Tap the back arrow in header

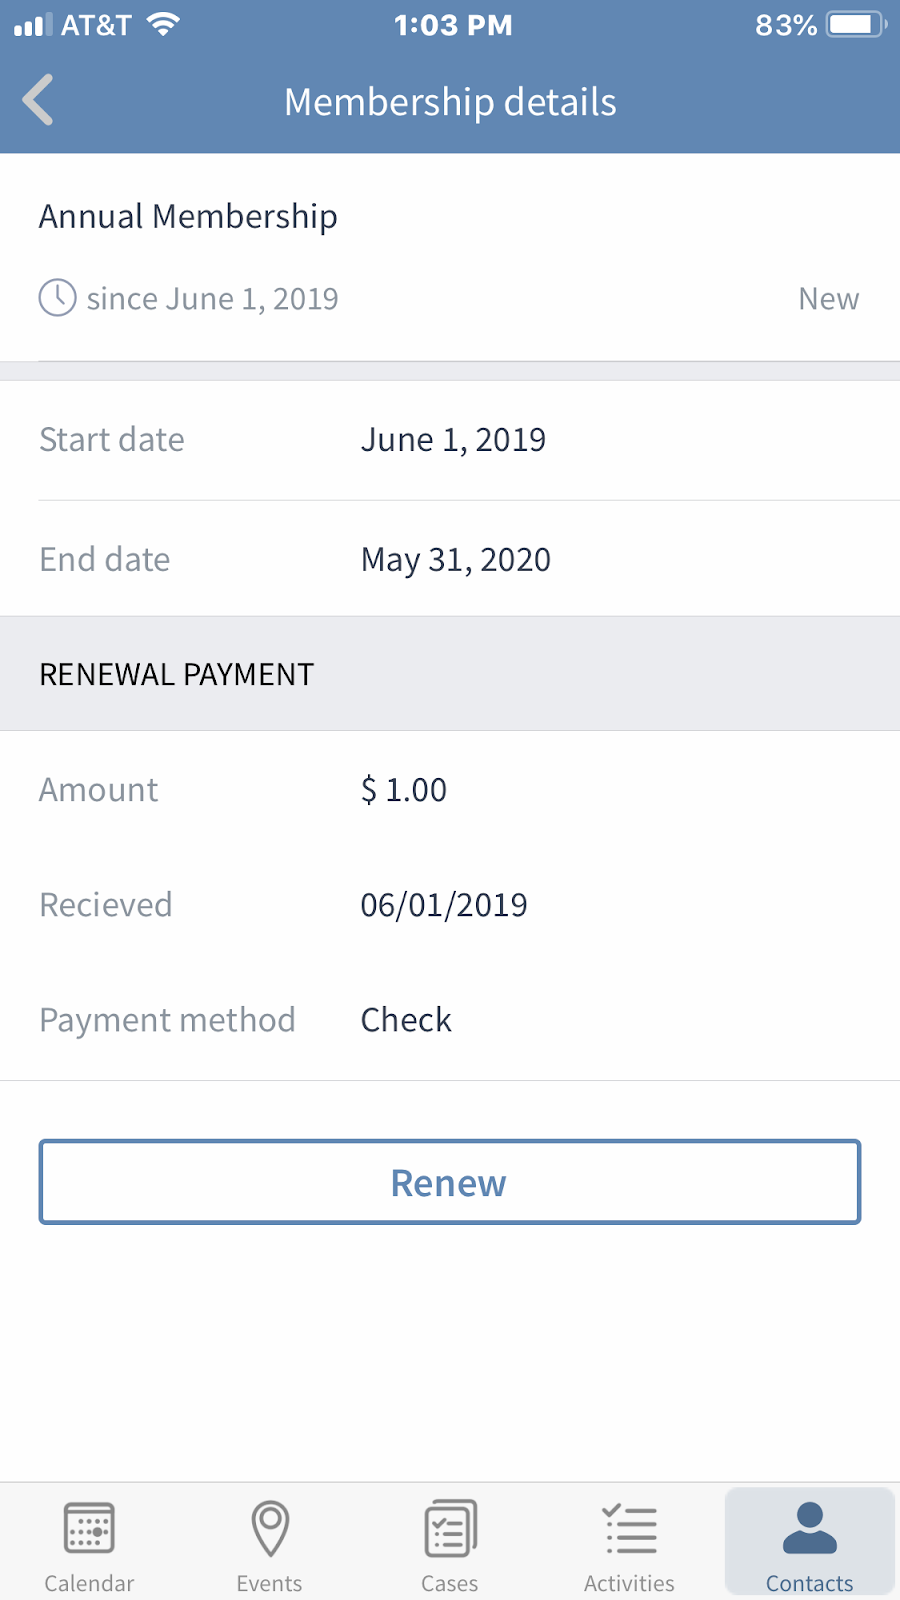38,101
